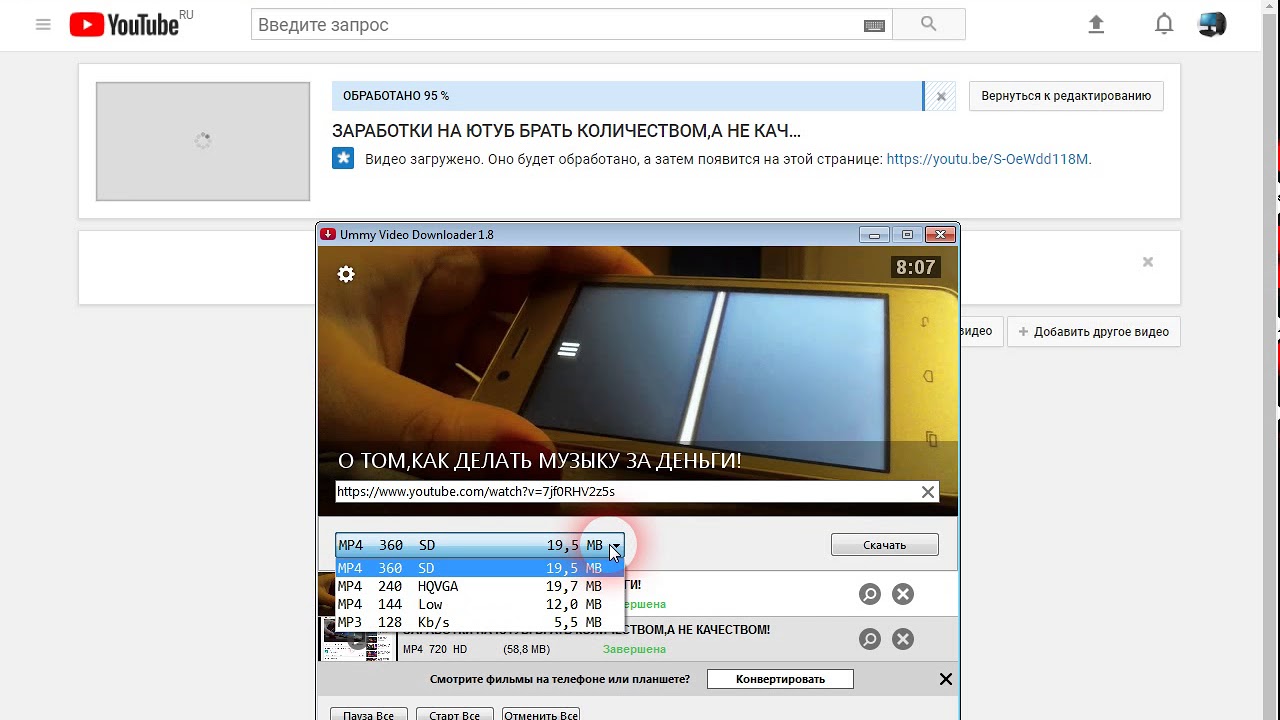The width and height of the screenshot is (1280, 720).
Task: Click the 'Пауза Все' button
Action: 369,714
